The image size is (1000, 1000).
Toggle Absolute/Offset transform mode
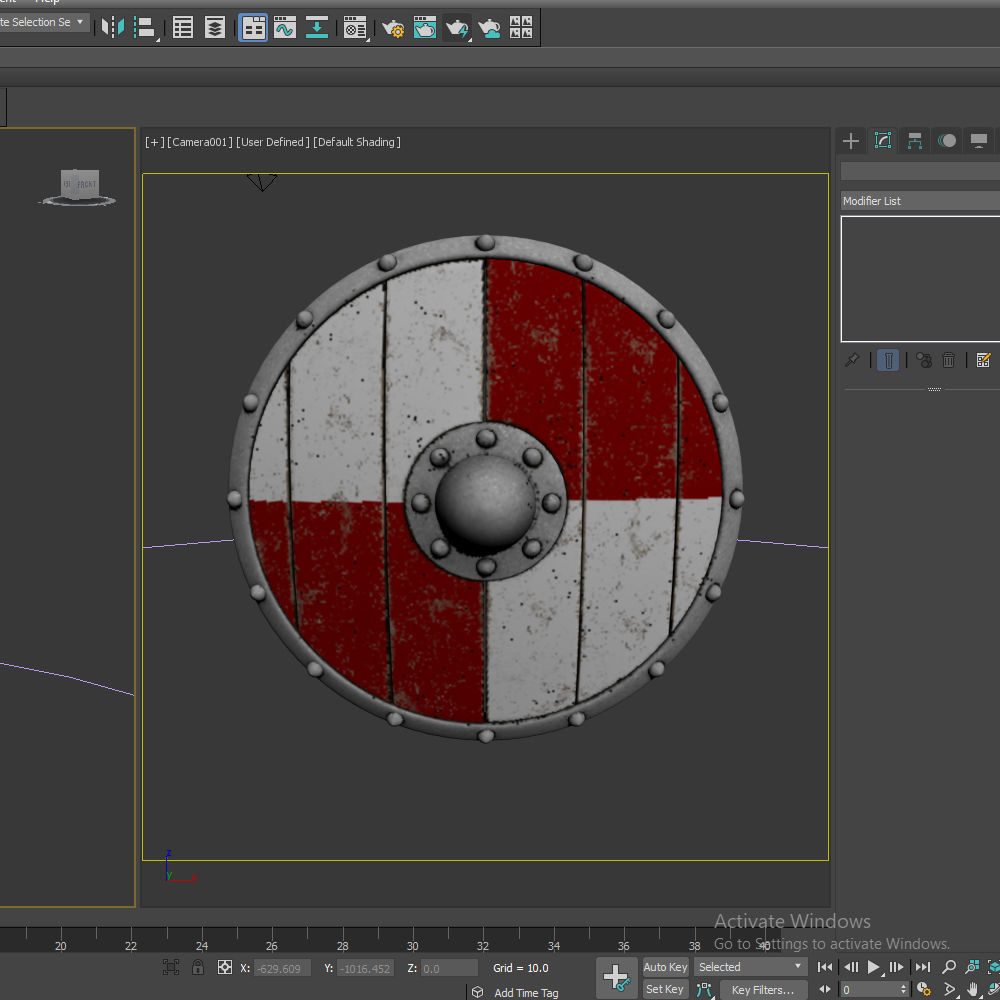224,967
